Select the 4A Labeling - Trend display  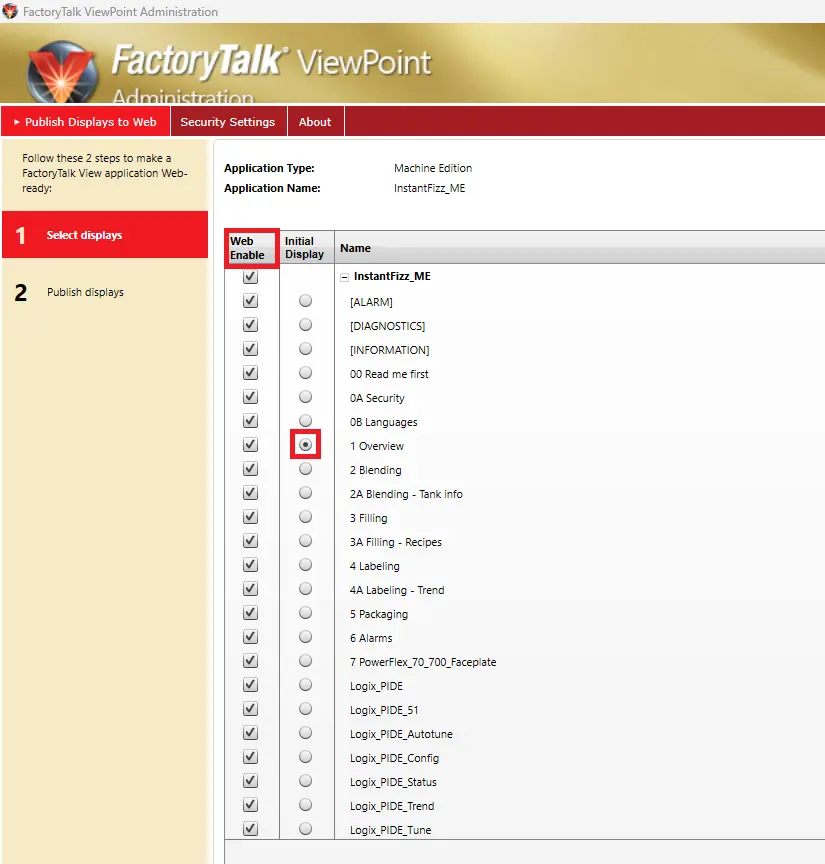click(395, 589)
